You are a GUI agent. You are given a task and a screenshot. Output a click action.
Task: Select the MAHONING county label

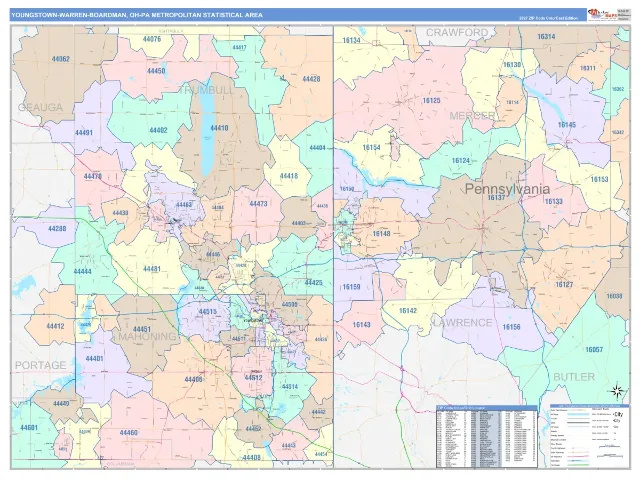pyautogui.click(x=147, y=336)
